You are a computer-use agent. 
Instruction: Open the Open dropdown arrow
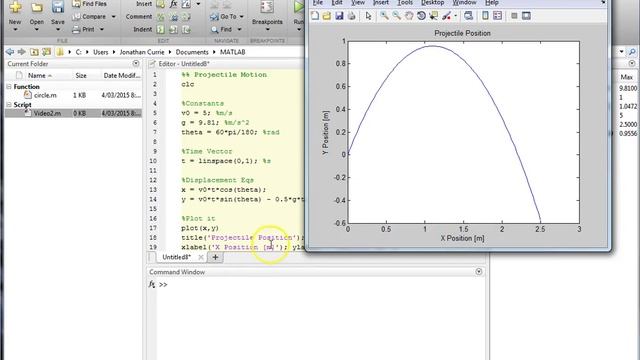tap(36, 30)
